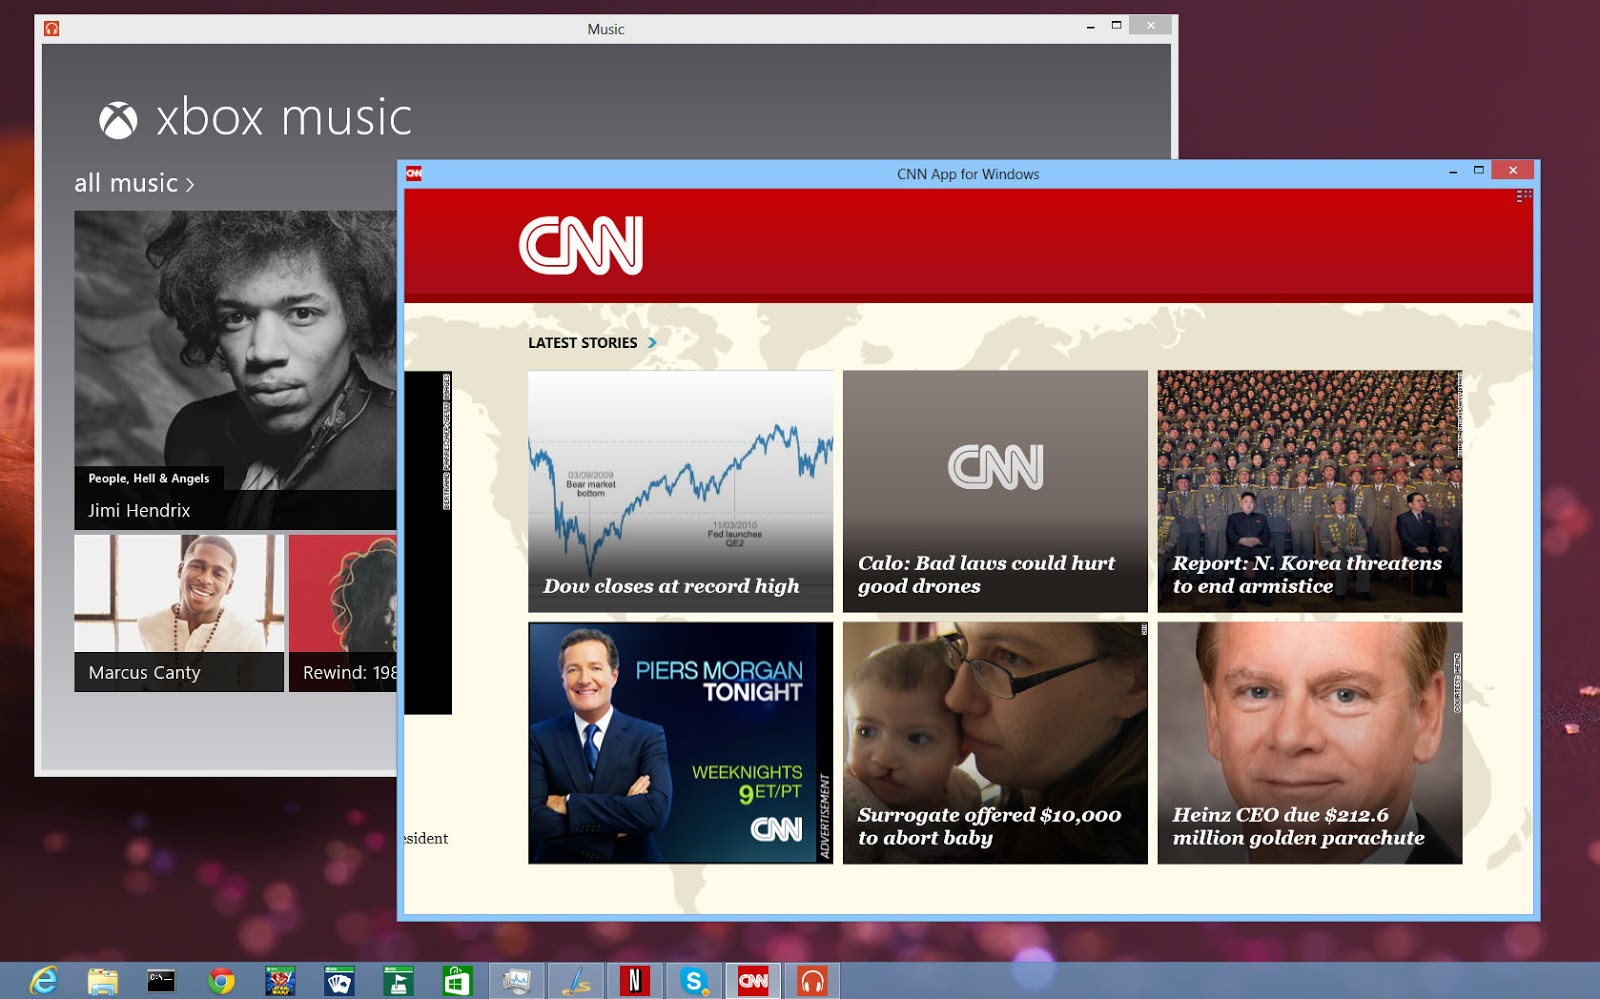1600x999 pixels.
Task: Select the Music headphones taskbar icon
Action: click(812, 981)
